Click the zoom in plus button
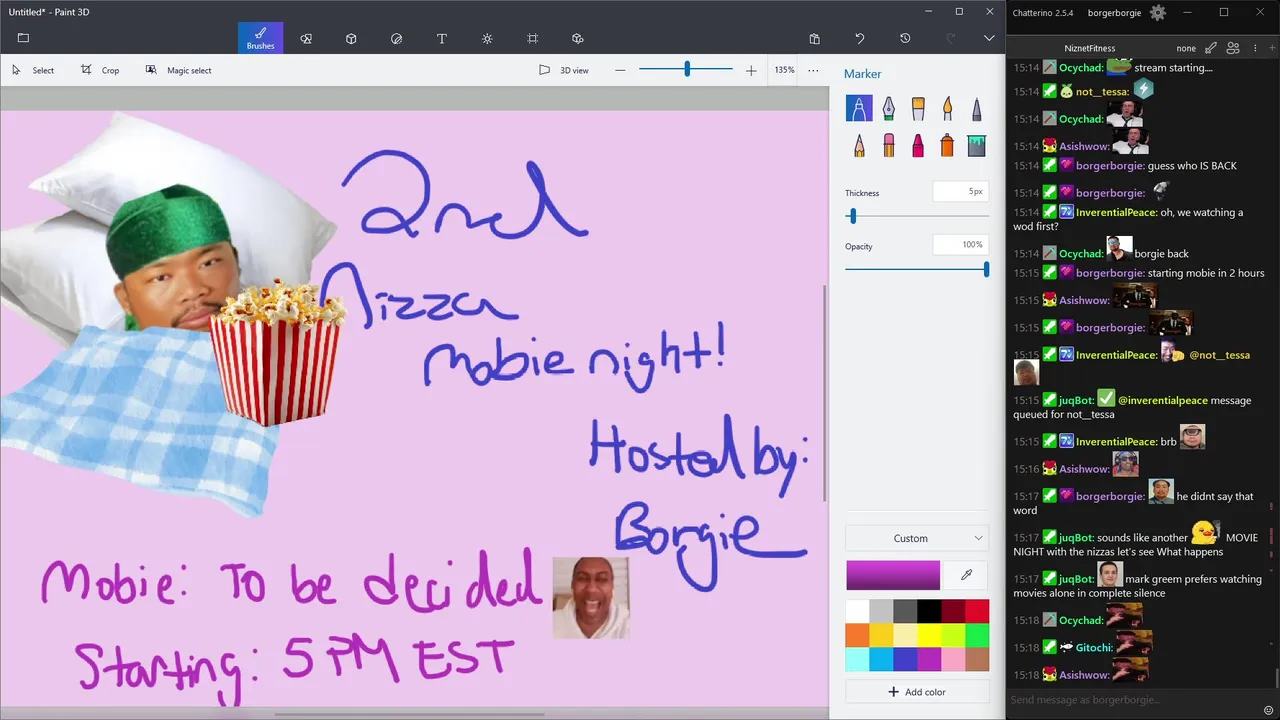The width and height of the screenshot is (1280, 720). (x=751, y=70)
